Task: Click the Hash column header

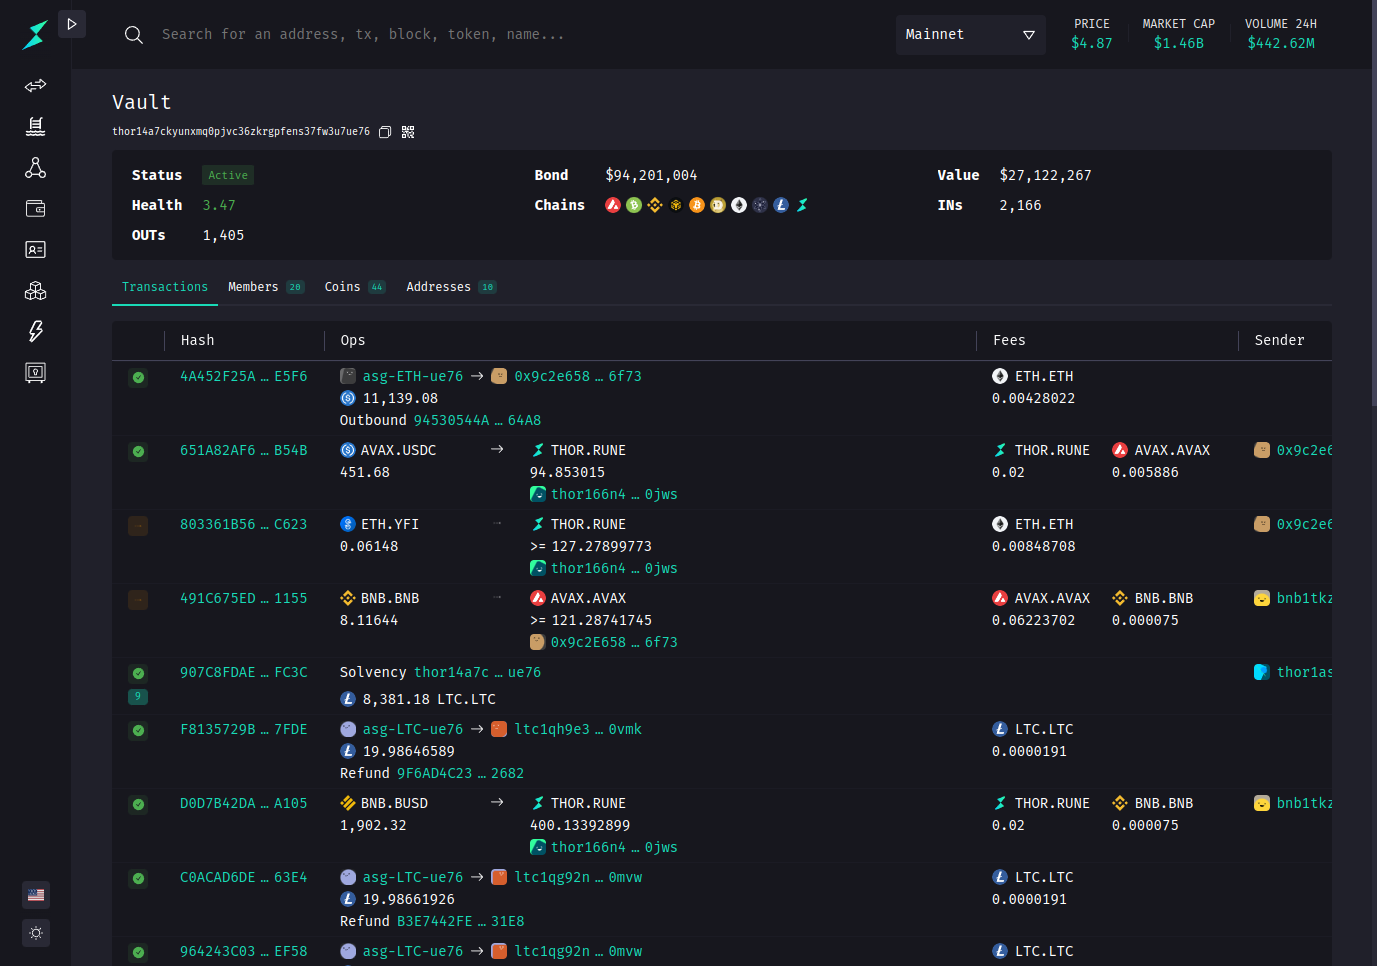Action: [197, 340]
